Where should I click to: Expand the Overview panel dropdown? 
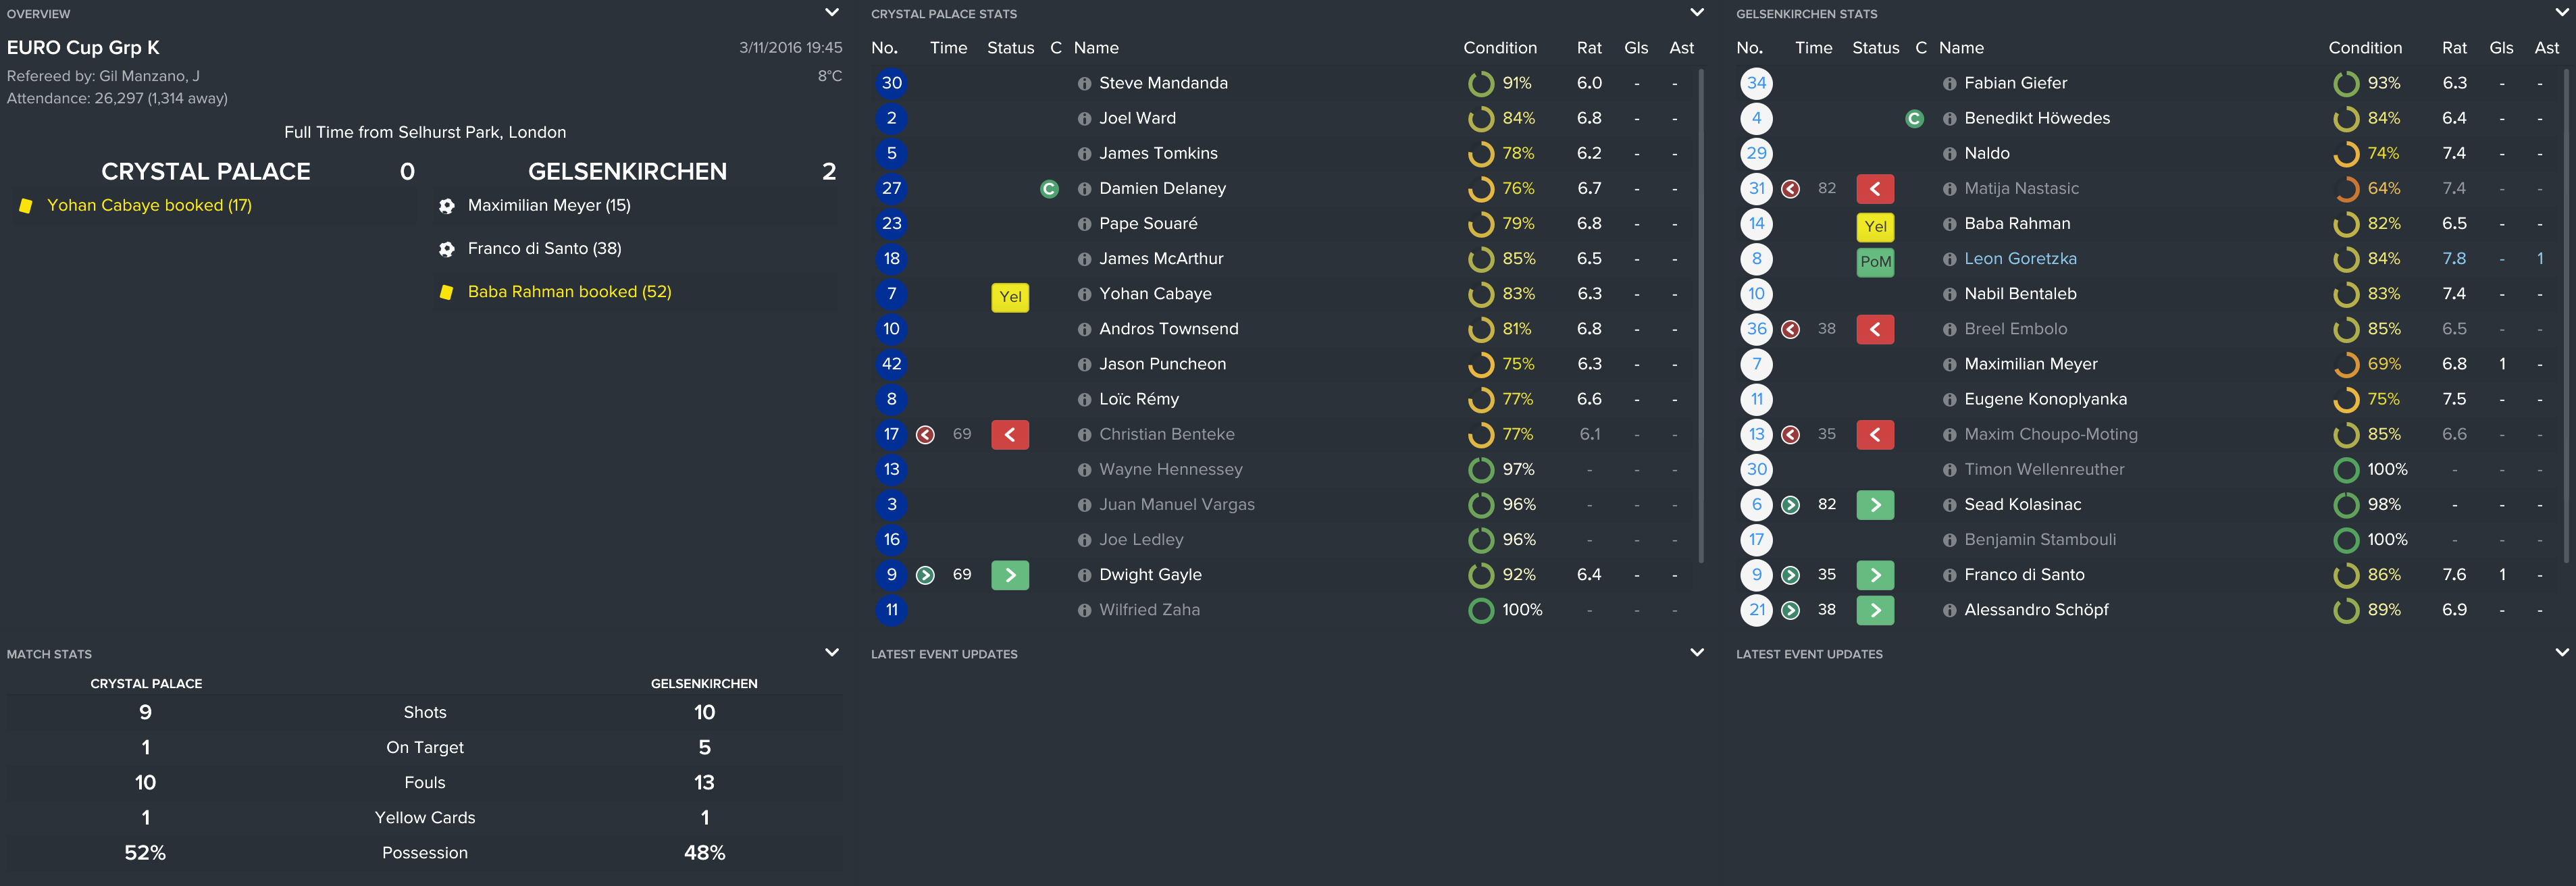tap(831, 13)
